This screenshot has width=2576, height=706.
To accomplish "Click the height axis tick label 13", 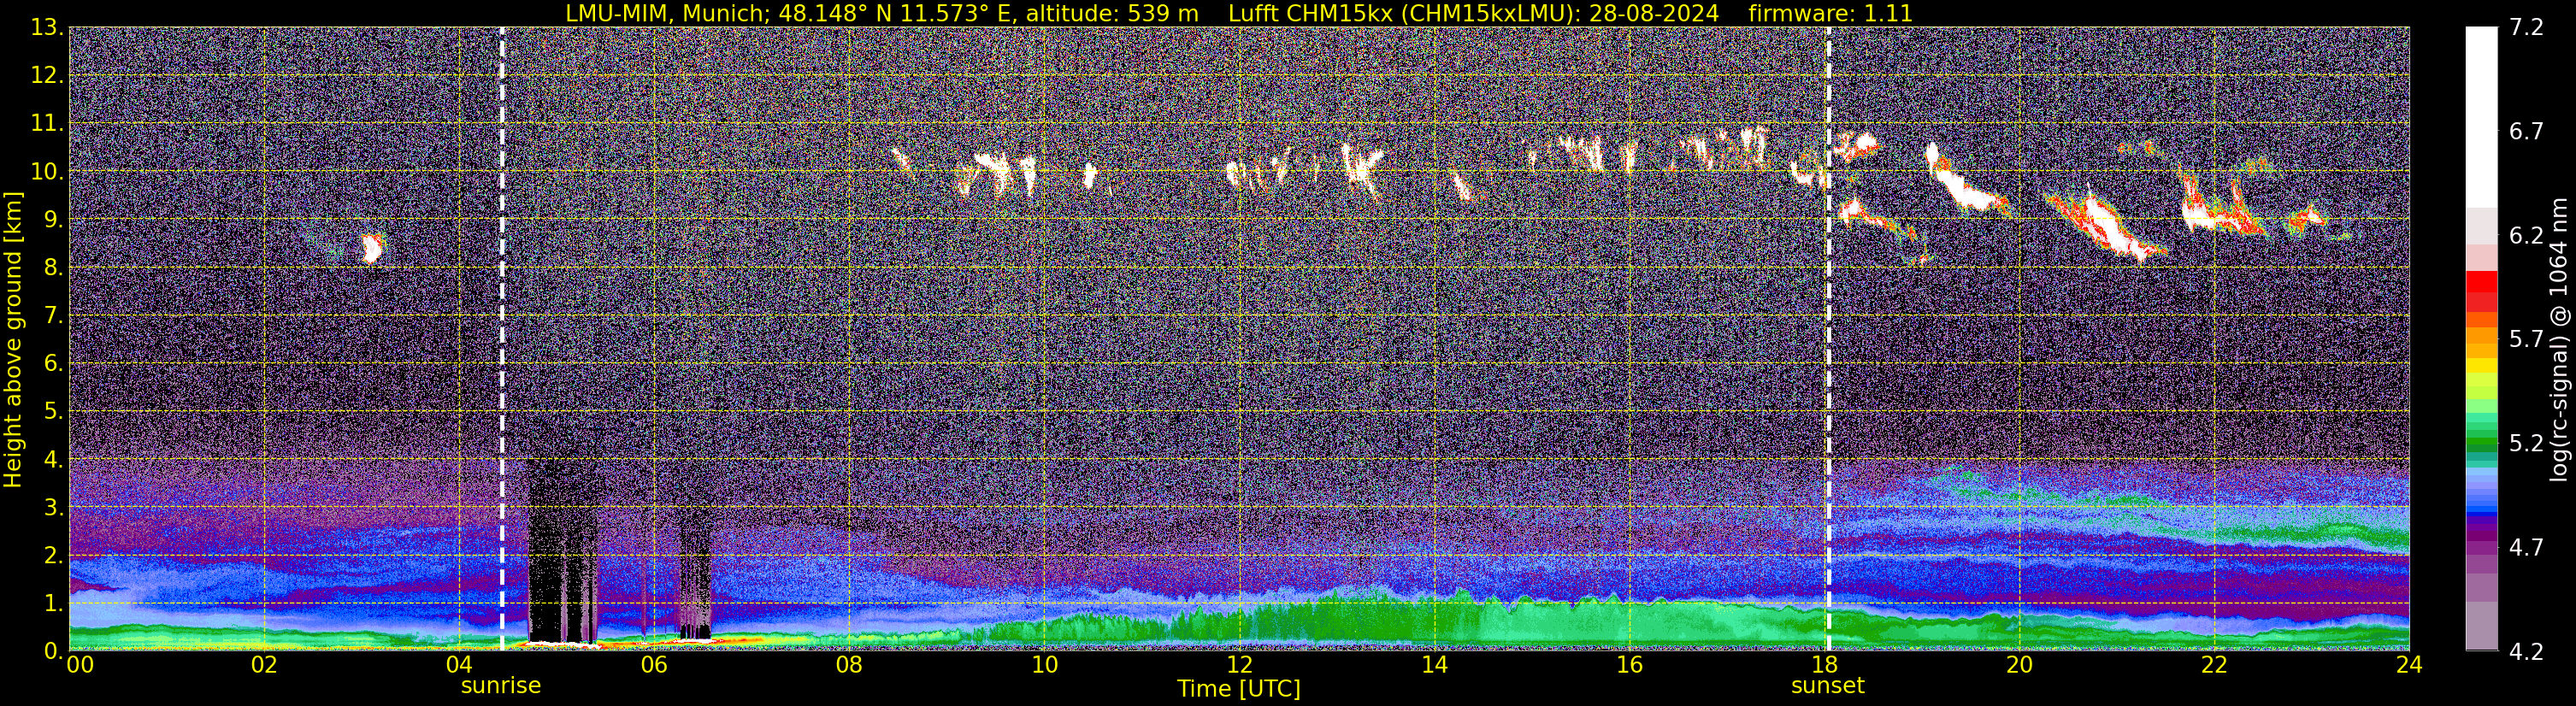I will click(x=46, y=28).
